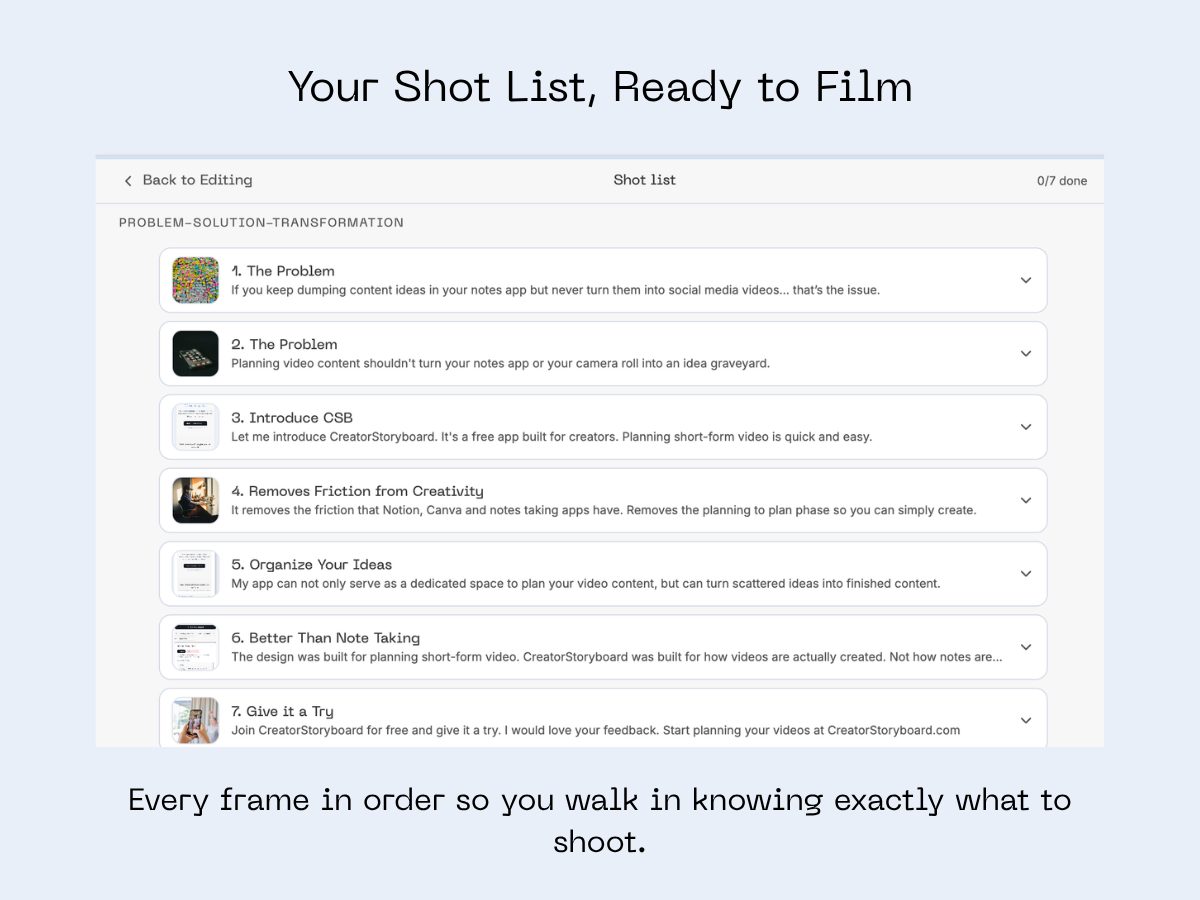Go back via Back to Editing link

point(188,180)
